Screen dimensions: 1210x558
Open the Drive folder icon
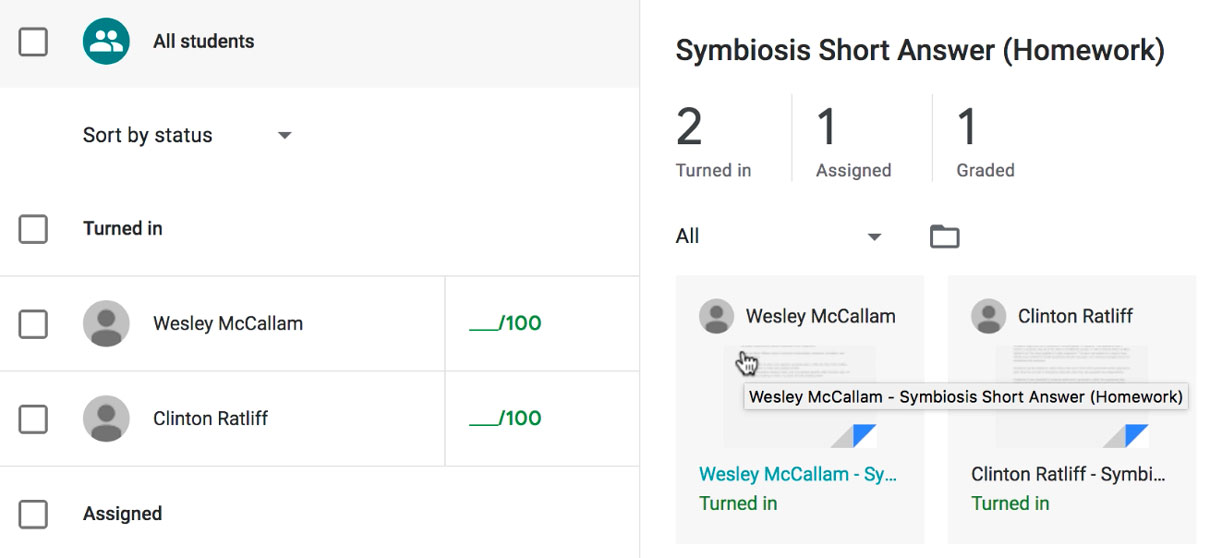coord(944,237)
